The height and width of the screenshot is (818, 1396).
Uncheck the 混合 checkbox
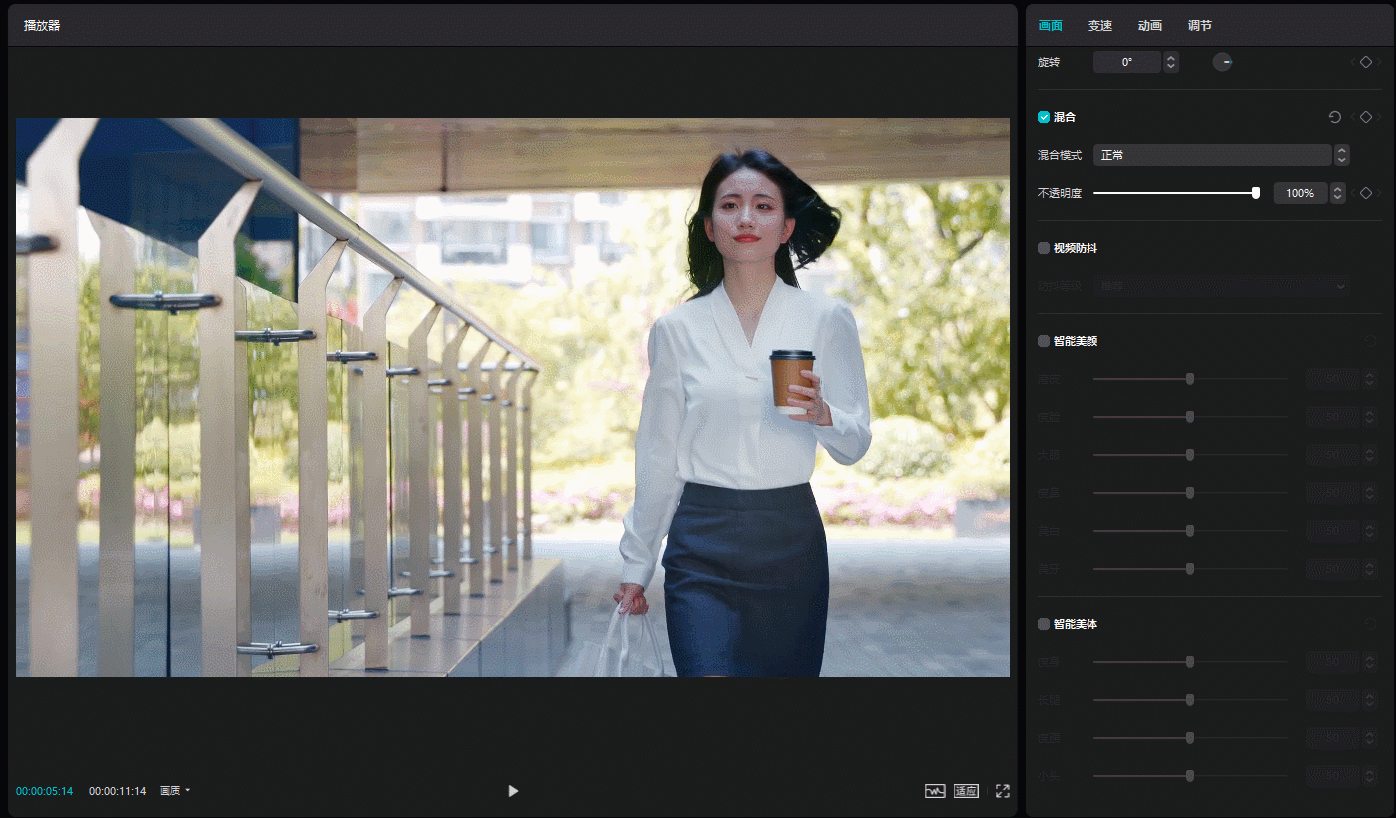(1044, 117)
